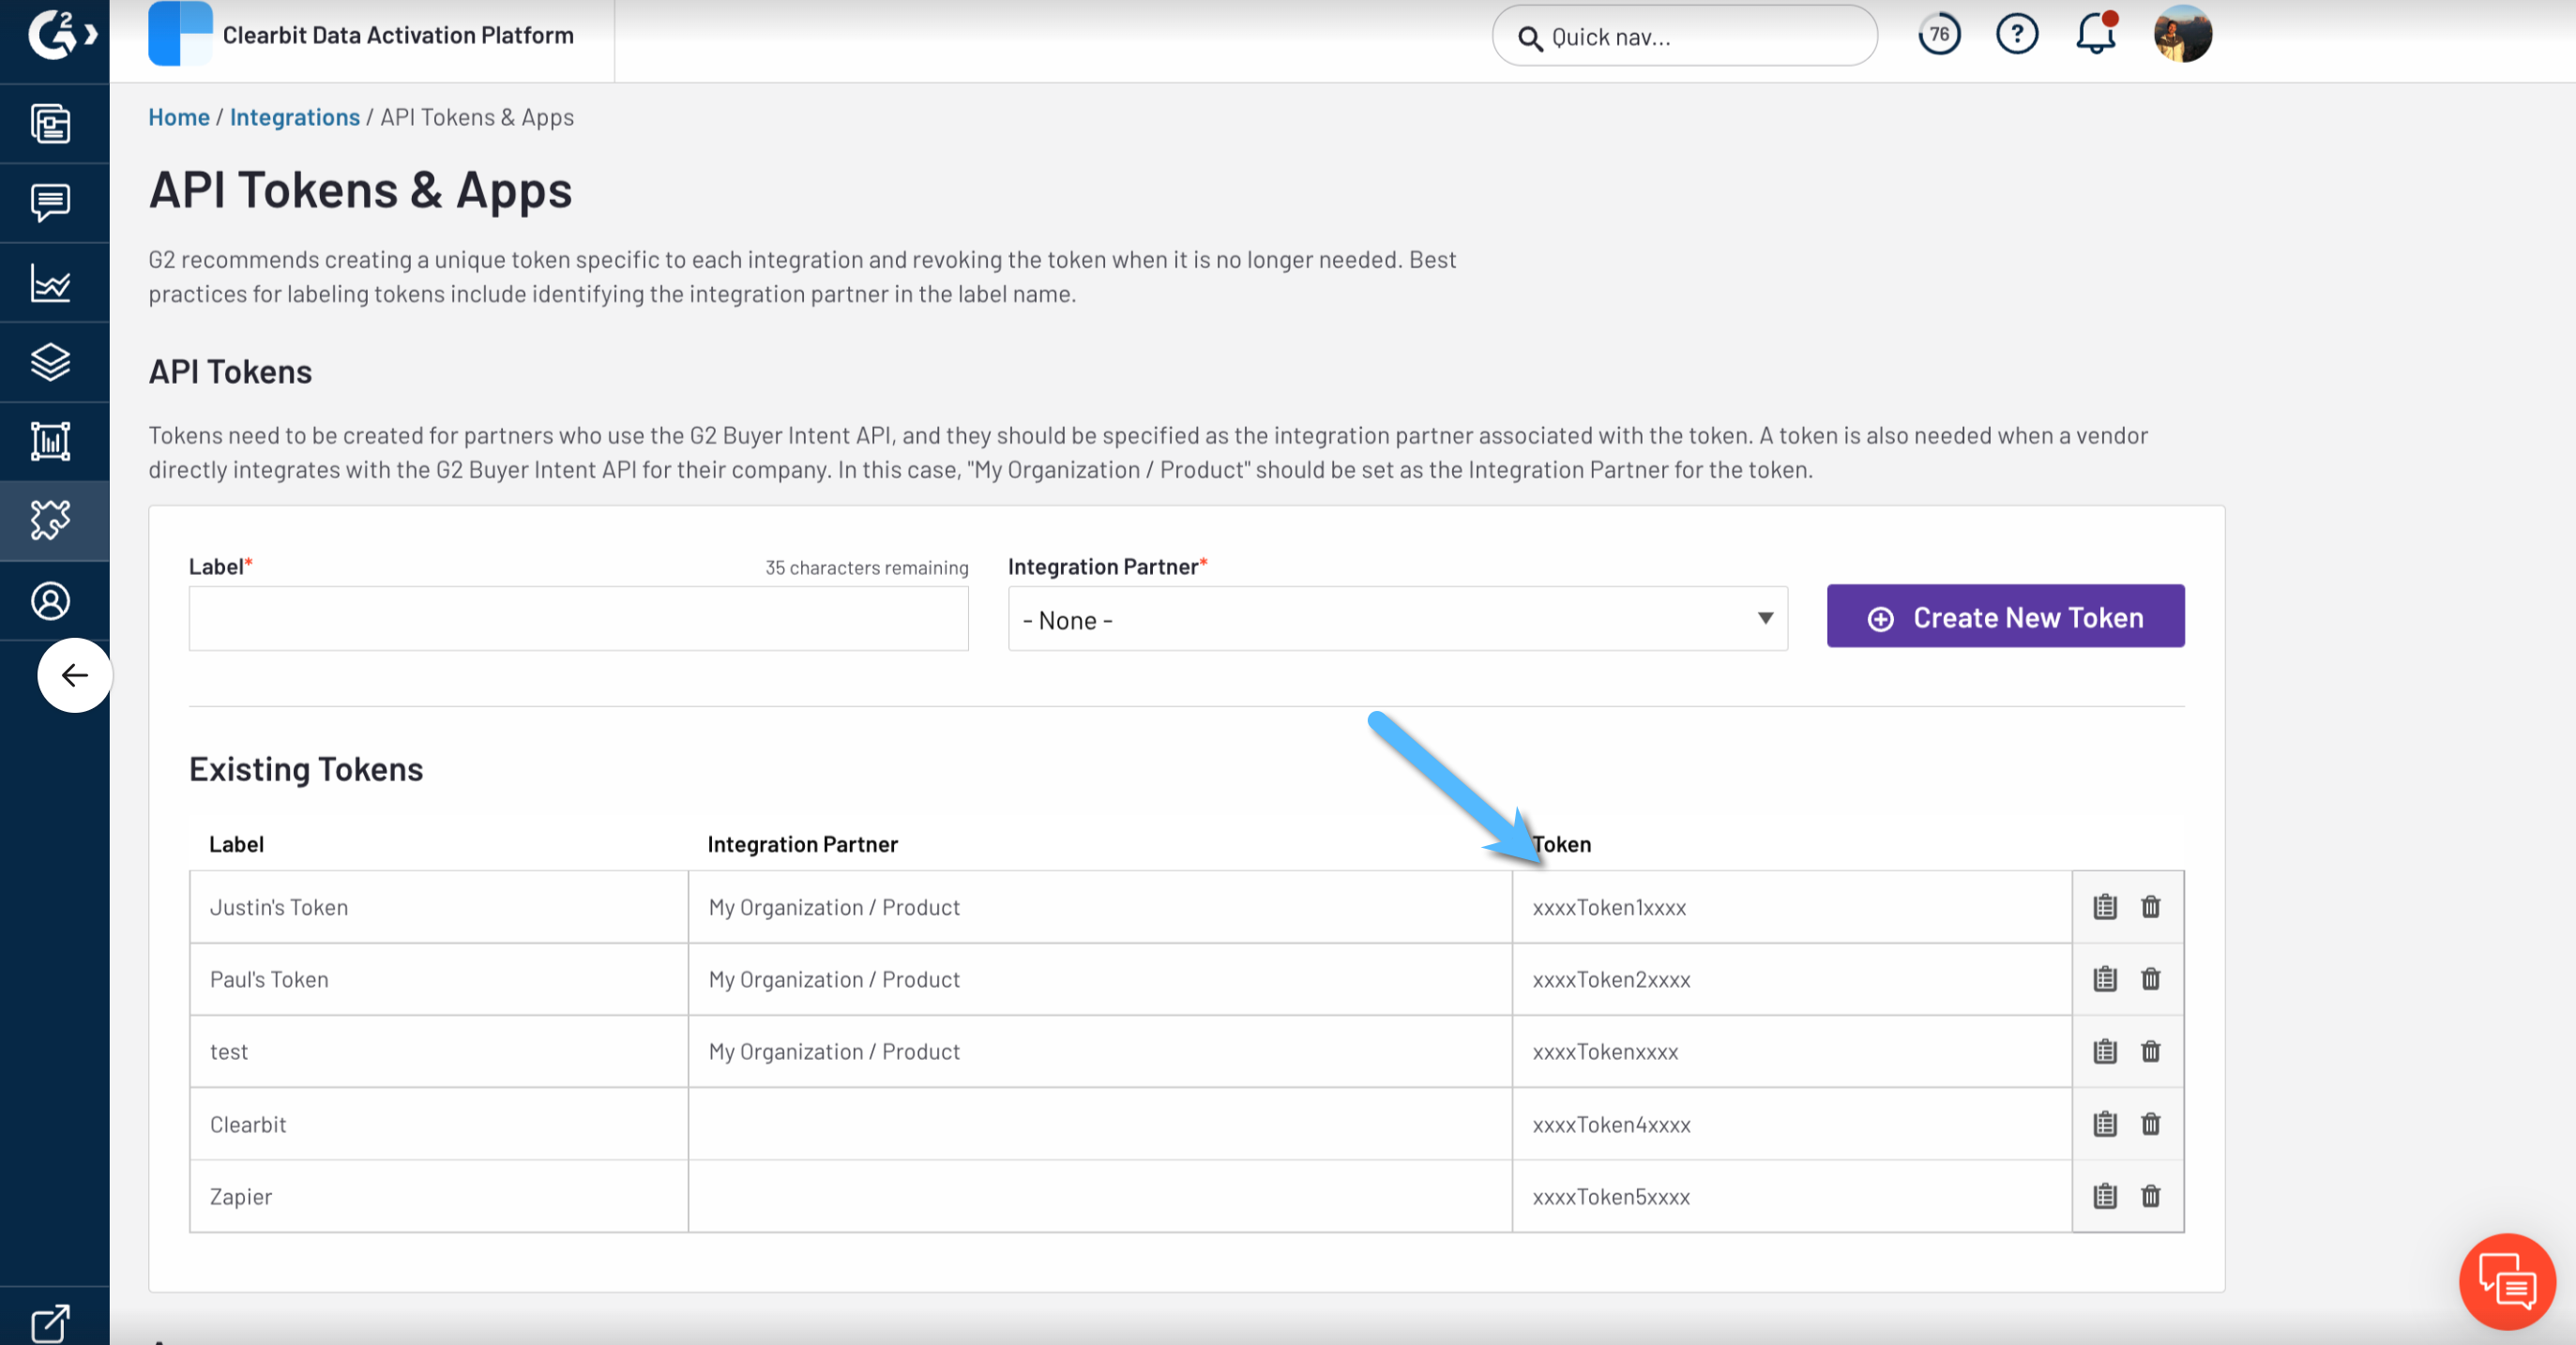Select xxxxToken2xxxx token value
Image resolution: width=2576 pixels, height=1345 pixels.
1611,980
